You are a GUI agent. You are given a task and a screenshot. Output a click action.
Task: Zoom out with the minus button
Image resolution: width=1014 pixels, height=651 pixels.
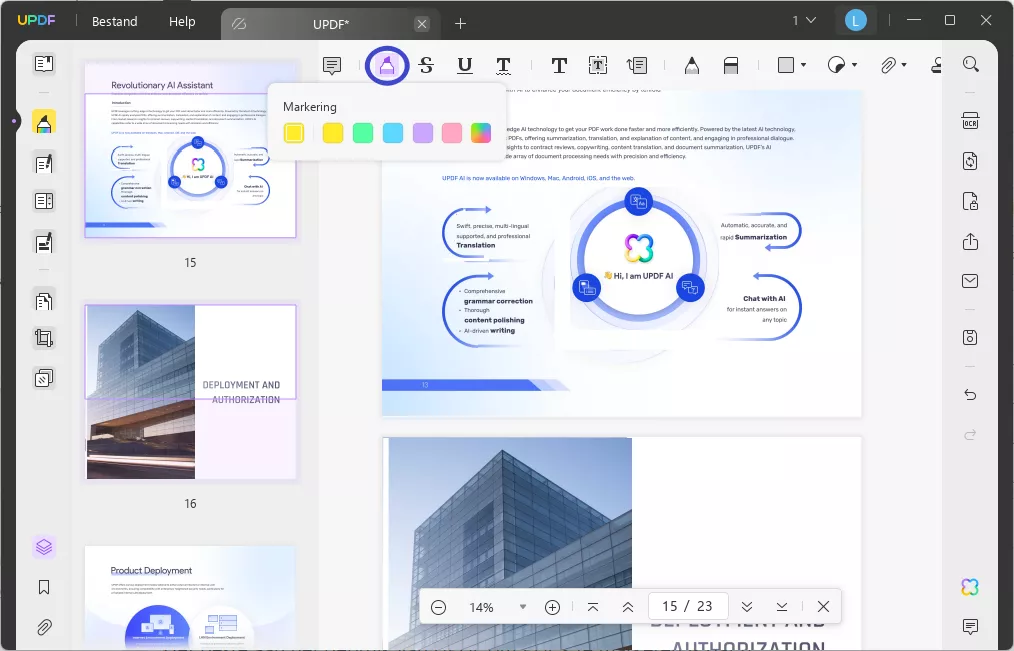point(438,607)
